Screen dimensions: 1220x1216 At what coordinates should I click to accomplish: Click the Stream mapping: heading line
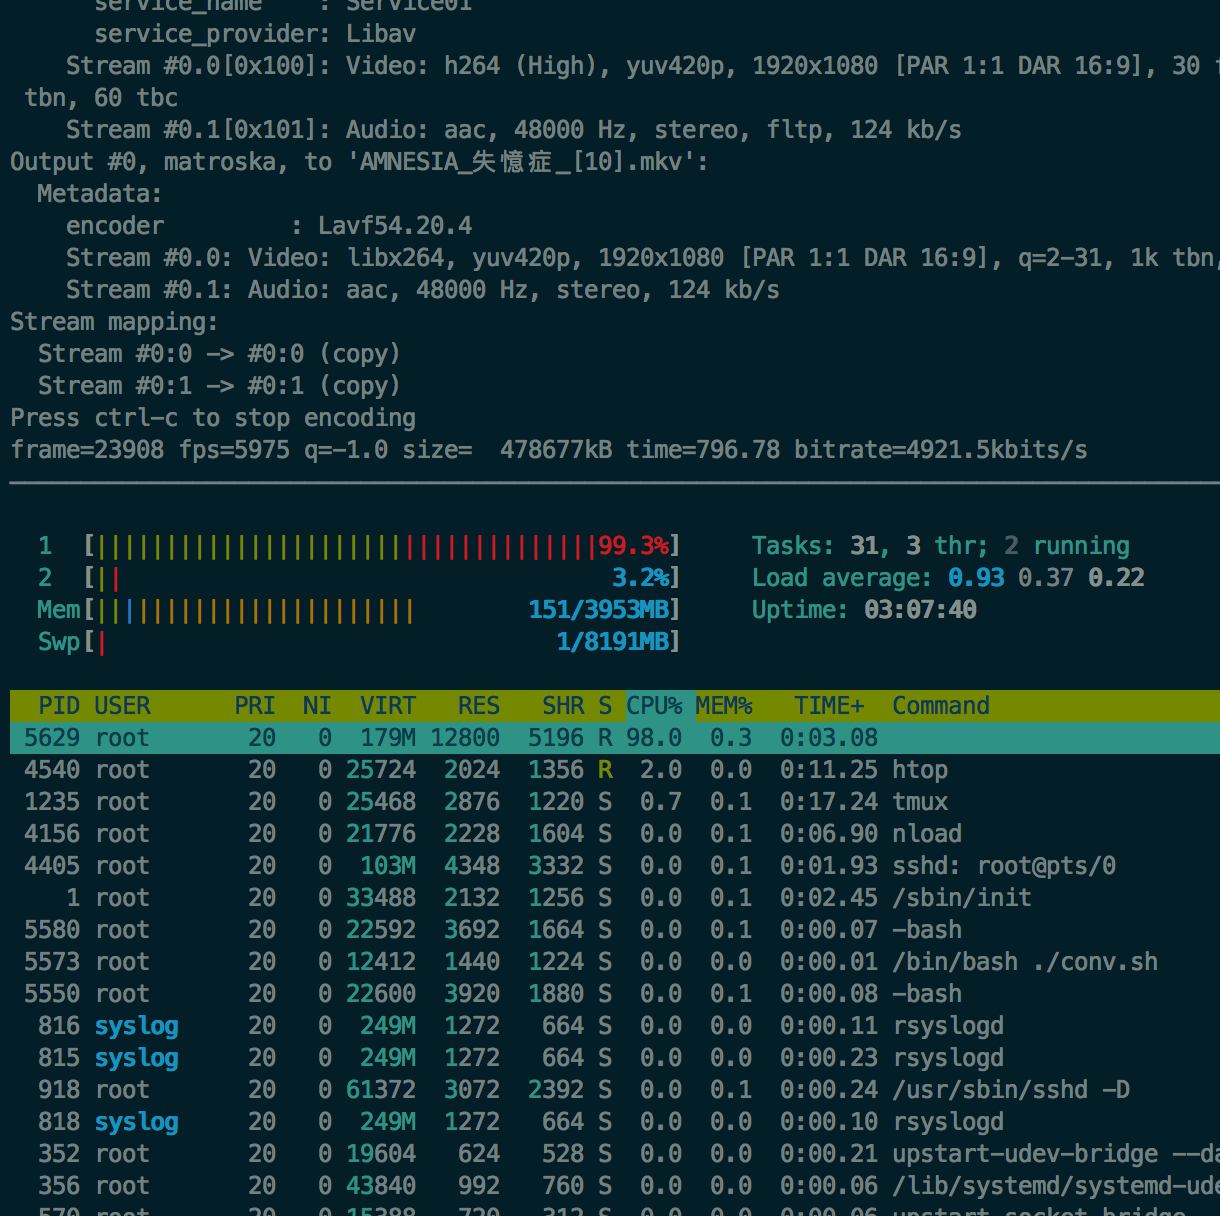pyautogui.click(x=114, y=322)
